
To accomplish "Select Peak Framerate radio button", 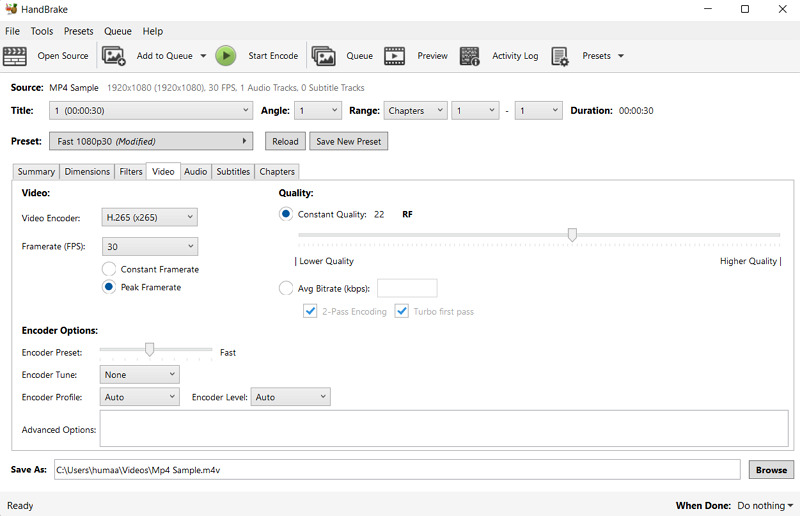I will tap(109, 287).
